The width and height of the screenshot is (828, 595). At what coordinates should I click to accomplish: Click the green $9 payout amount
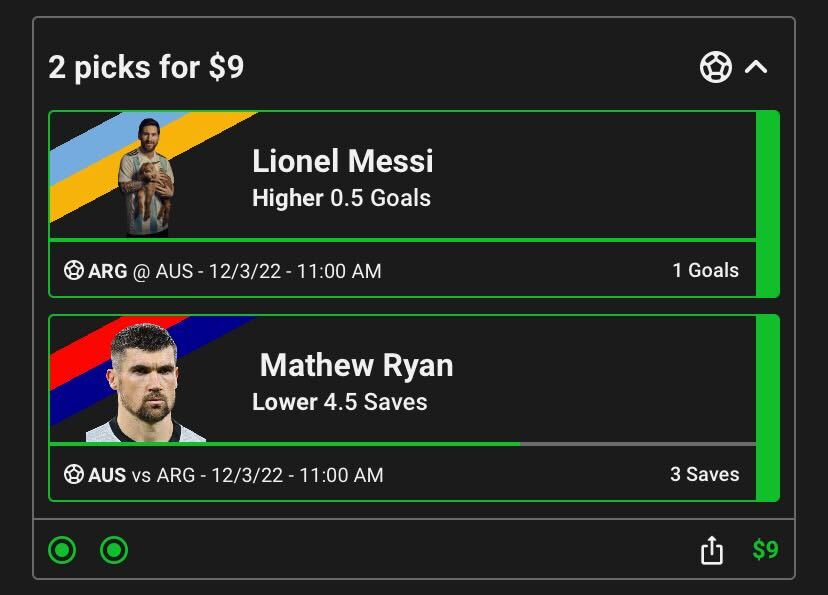[x=765, y=550]
